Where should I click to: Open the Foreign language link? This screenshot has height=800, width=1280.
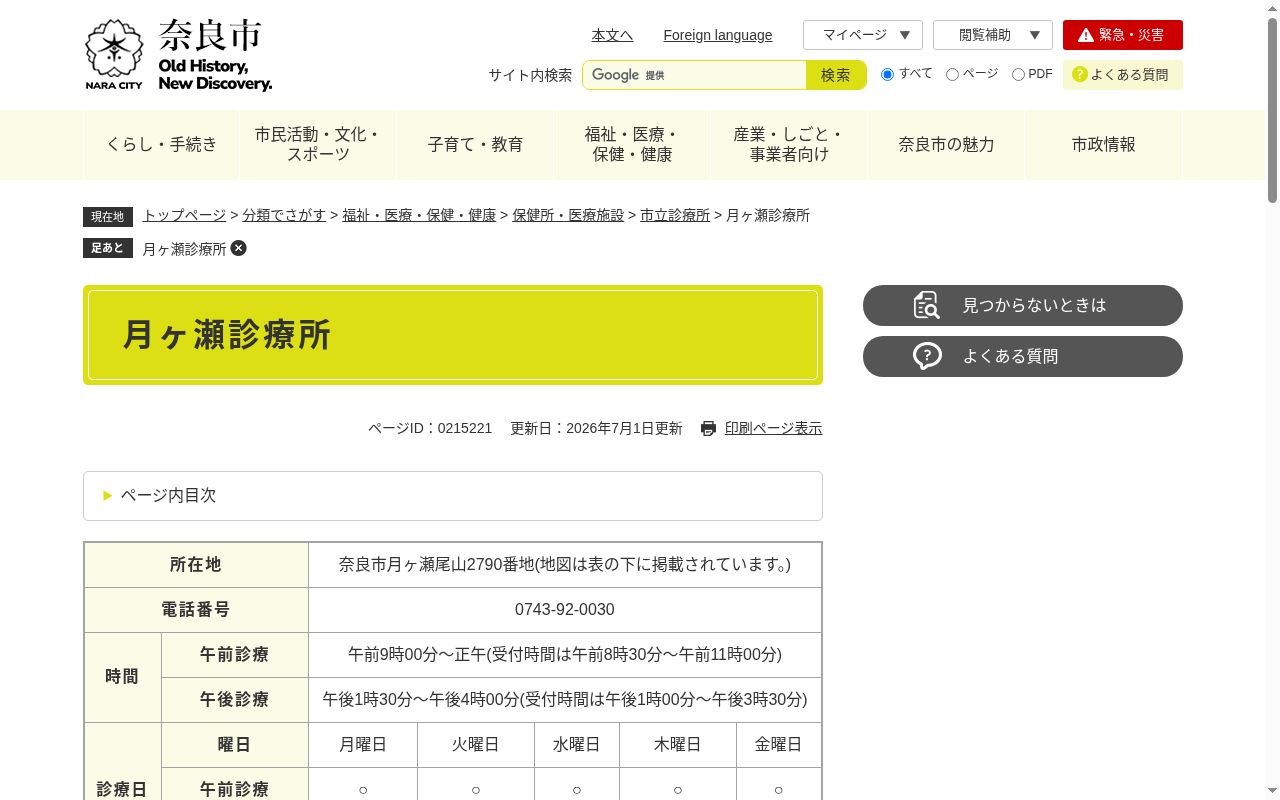click(718, 35)
